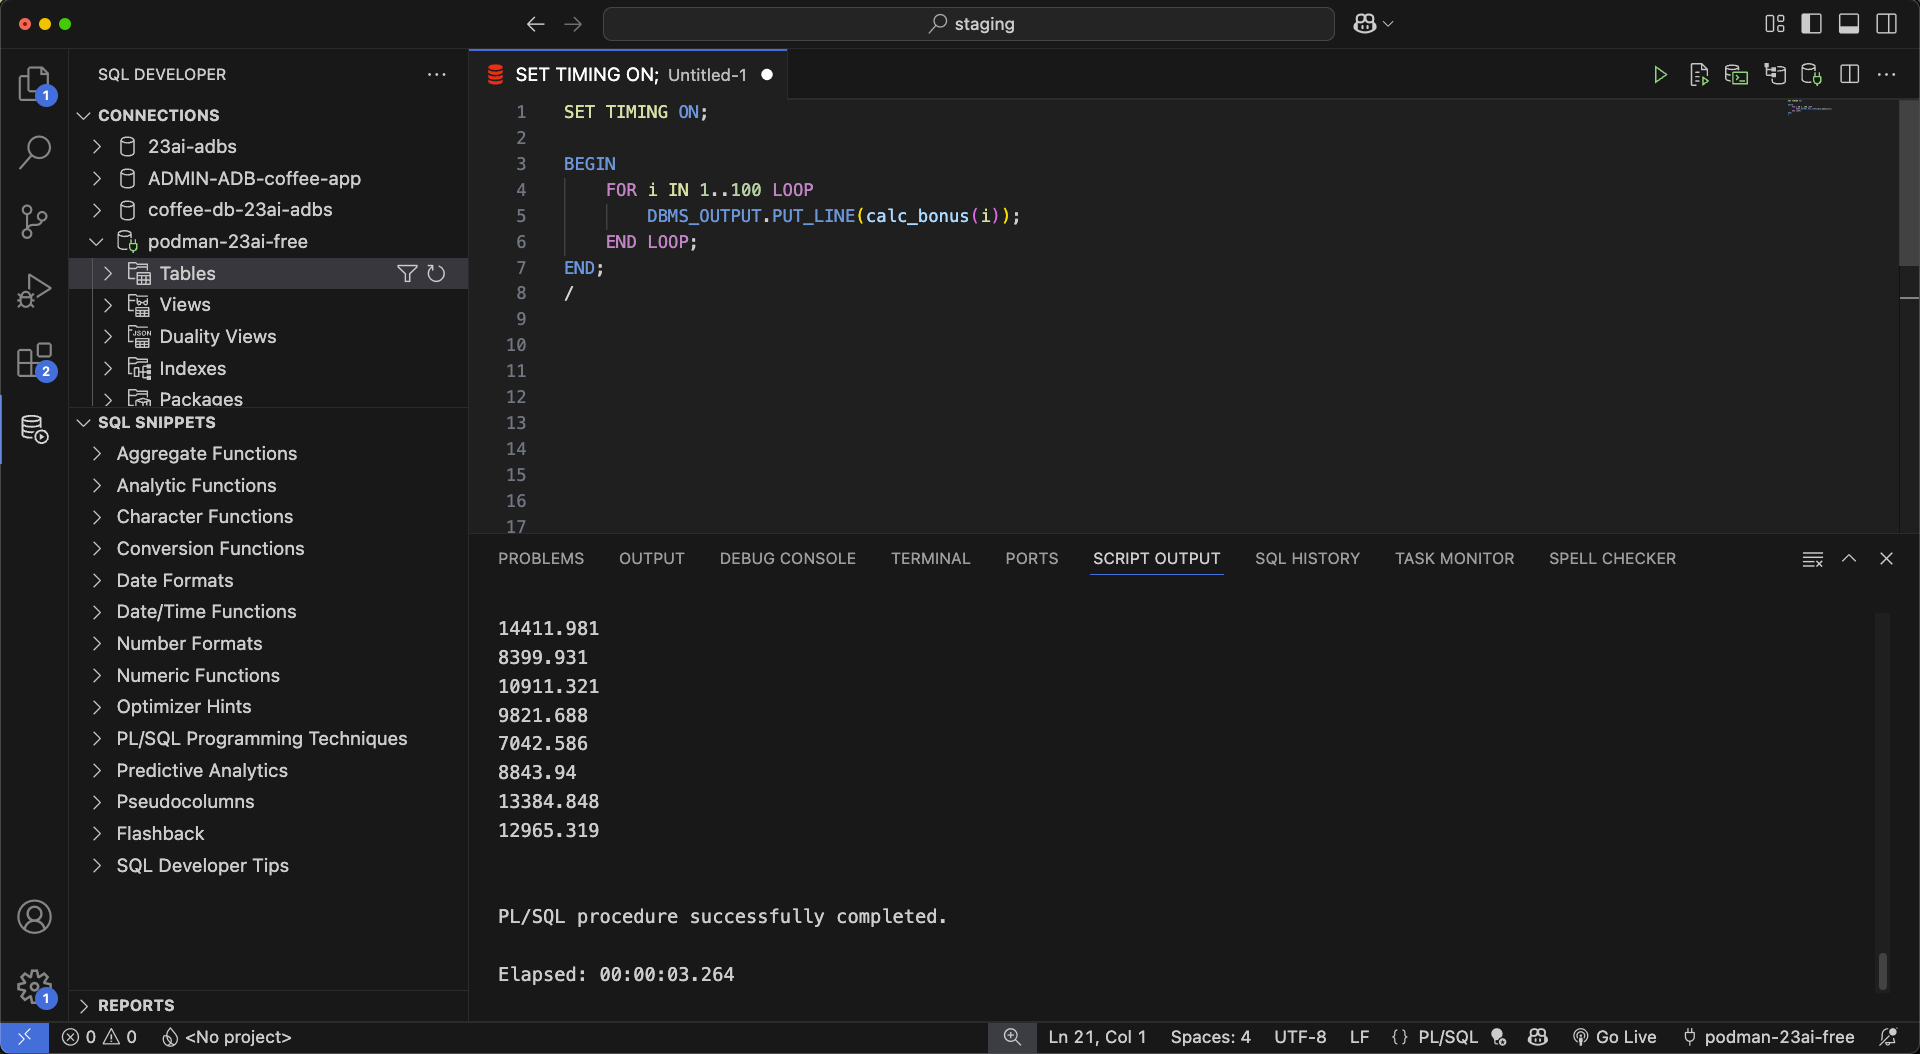Switch to the TERMINAL tab

point(930,559)
